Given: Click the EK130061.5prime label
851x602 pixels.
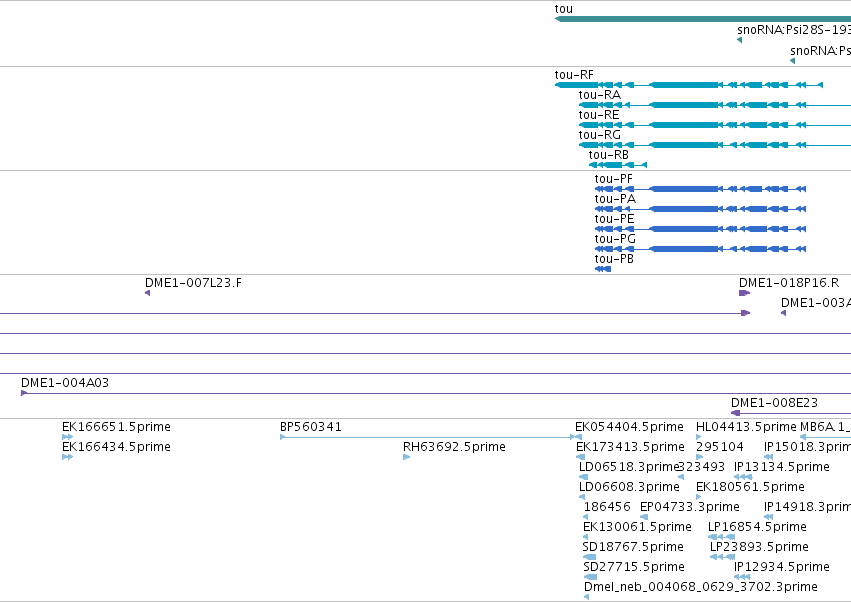Looking at the screenshot, I should tap(637, 528).
